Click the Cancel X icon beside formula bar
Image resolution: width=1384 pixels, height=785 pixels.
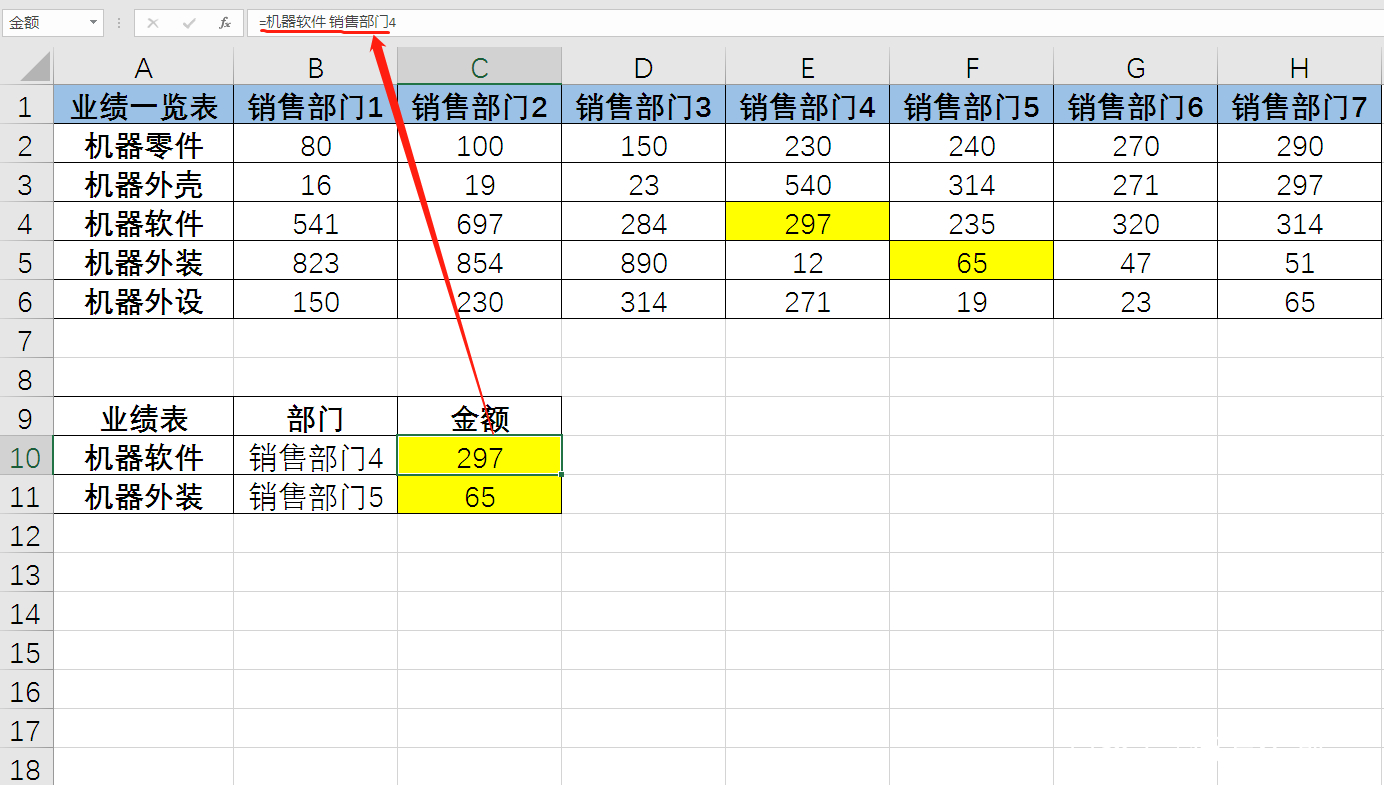tap(152, 21)
